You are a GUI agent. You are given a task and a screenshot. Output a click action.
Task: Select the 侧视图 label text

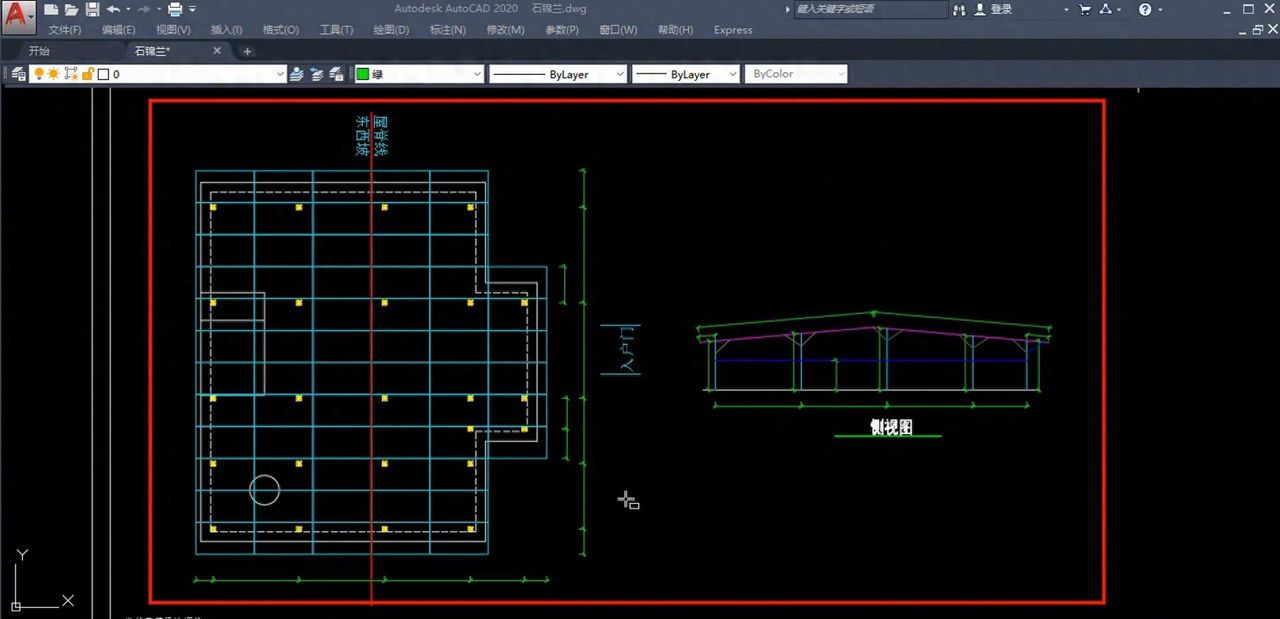[892, 427]
